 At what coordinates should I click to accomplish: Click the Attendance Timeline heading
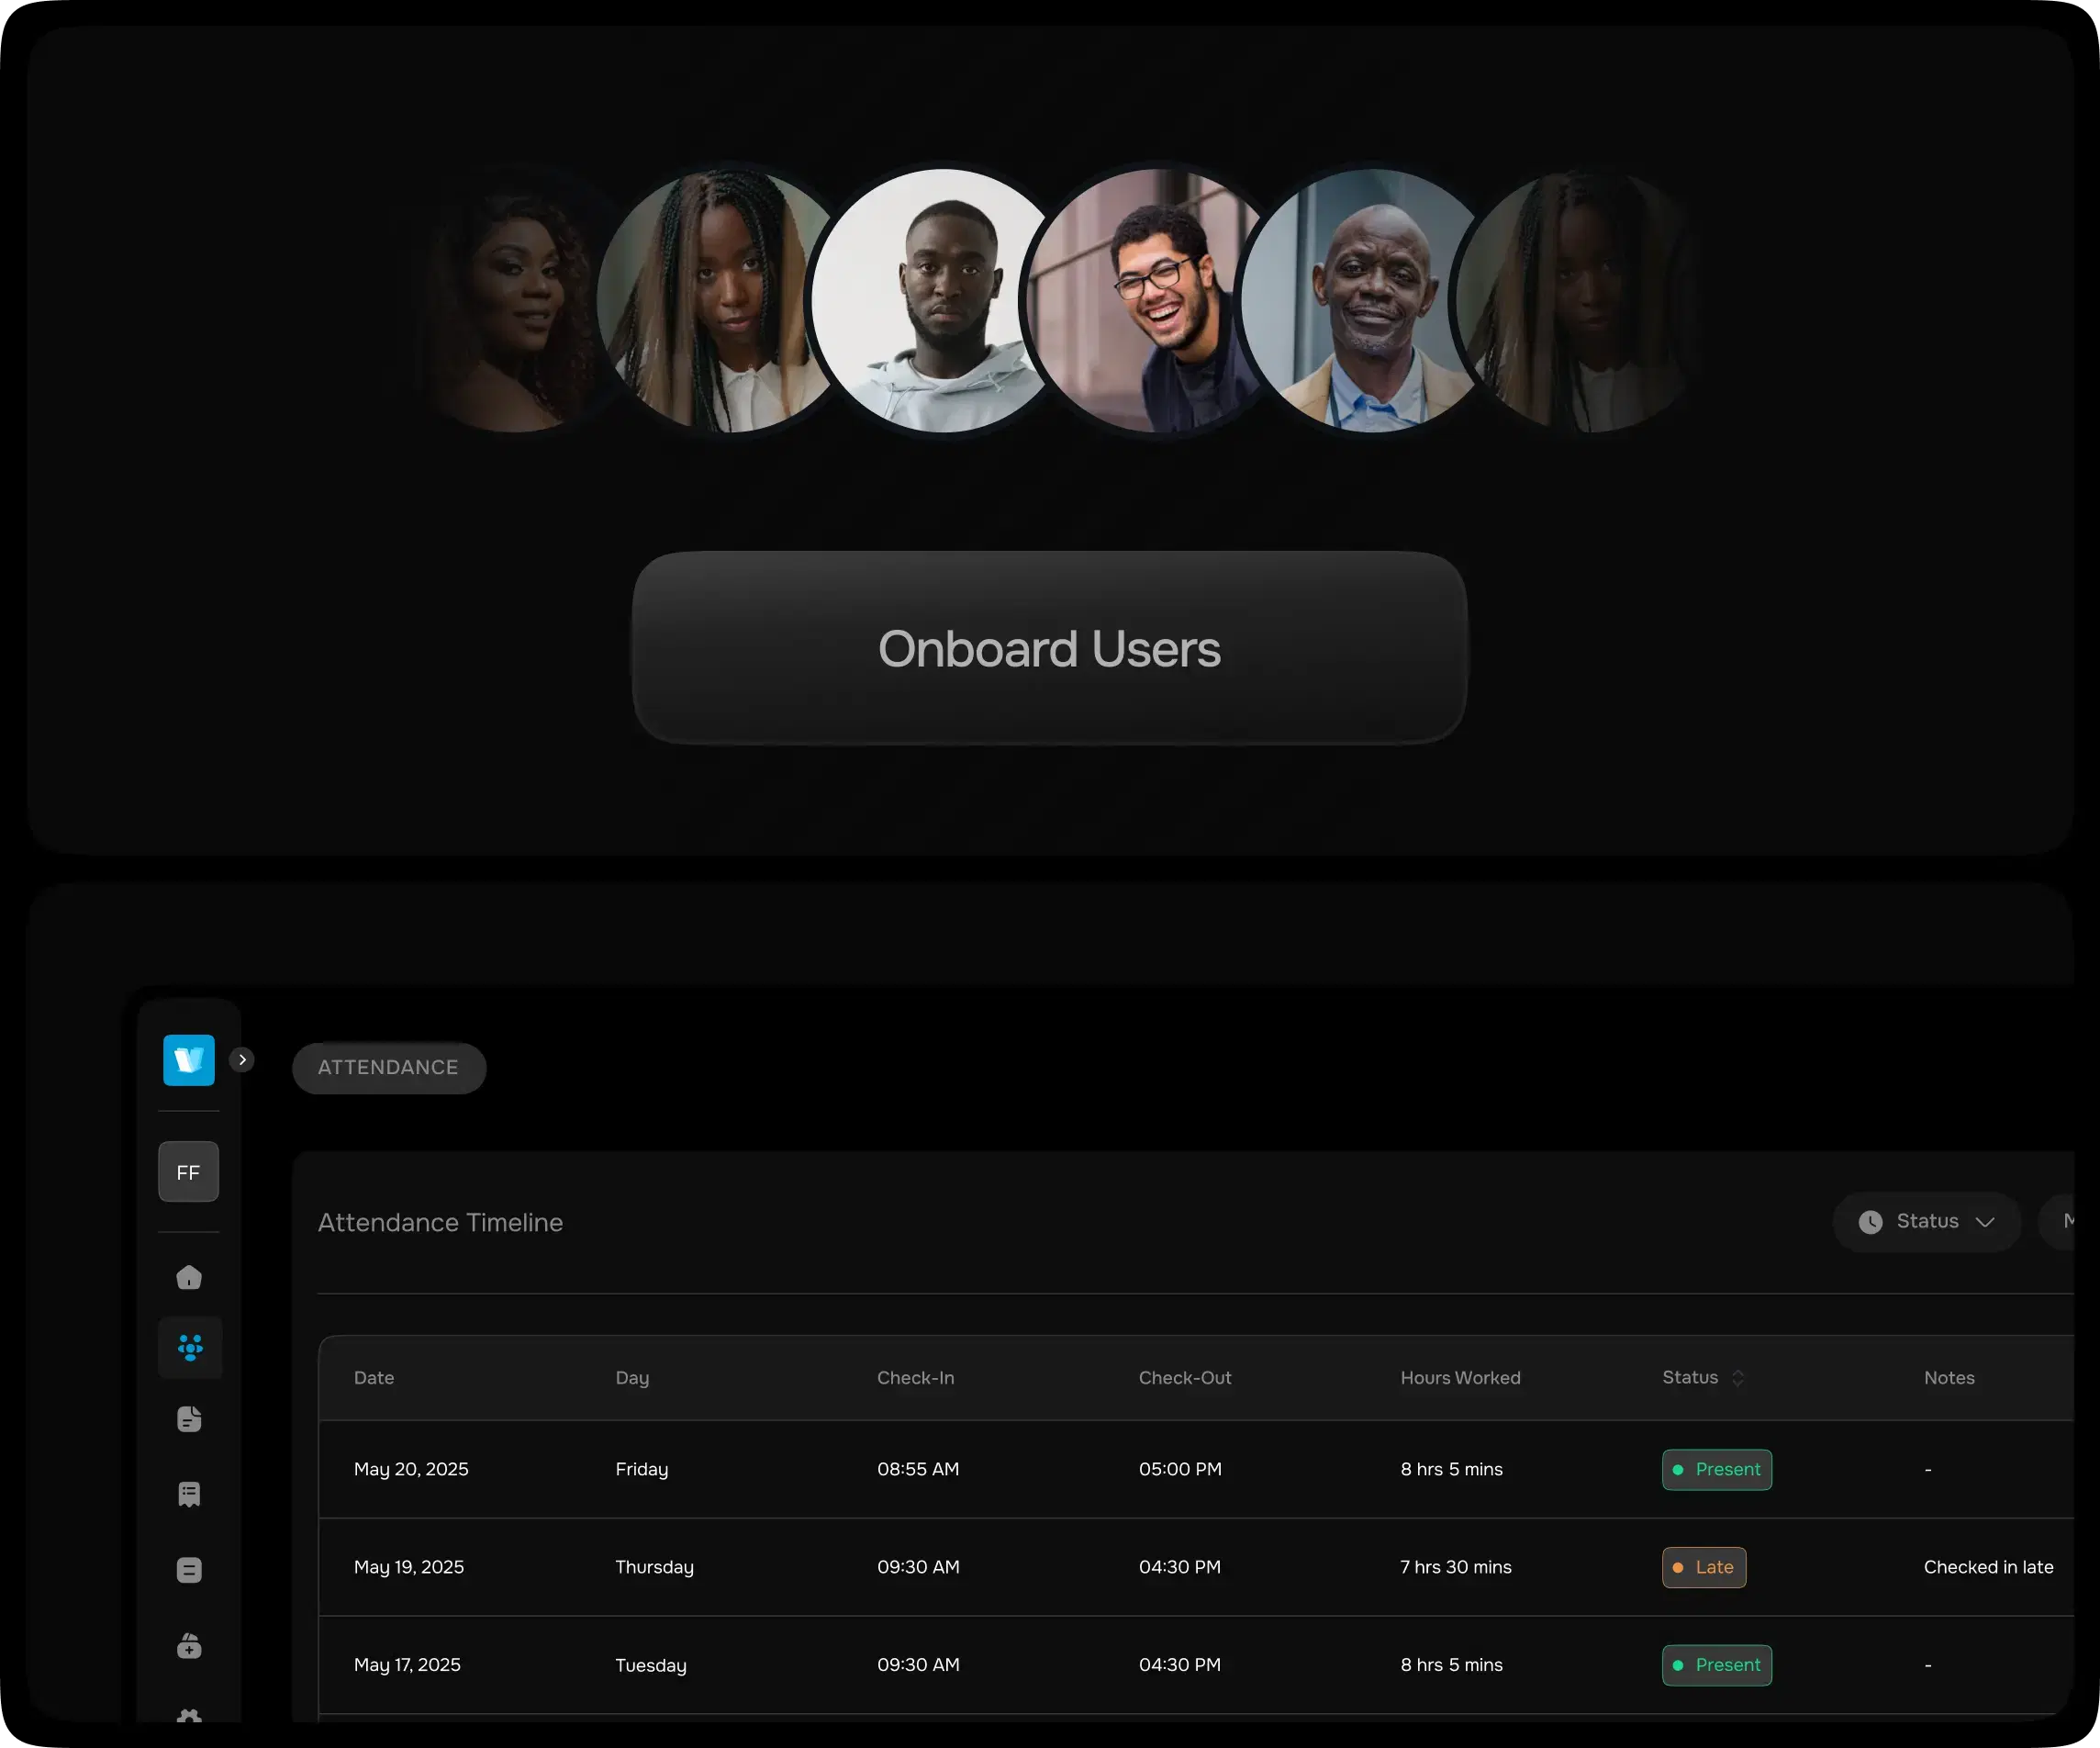[x=440, y=1222]
